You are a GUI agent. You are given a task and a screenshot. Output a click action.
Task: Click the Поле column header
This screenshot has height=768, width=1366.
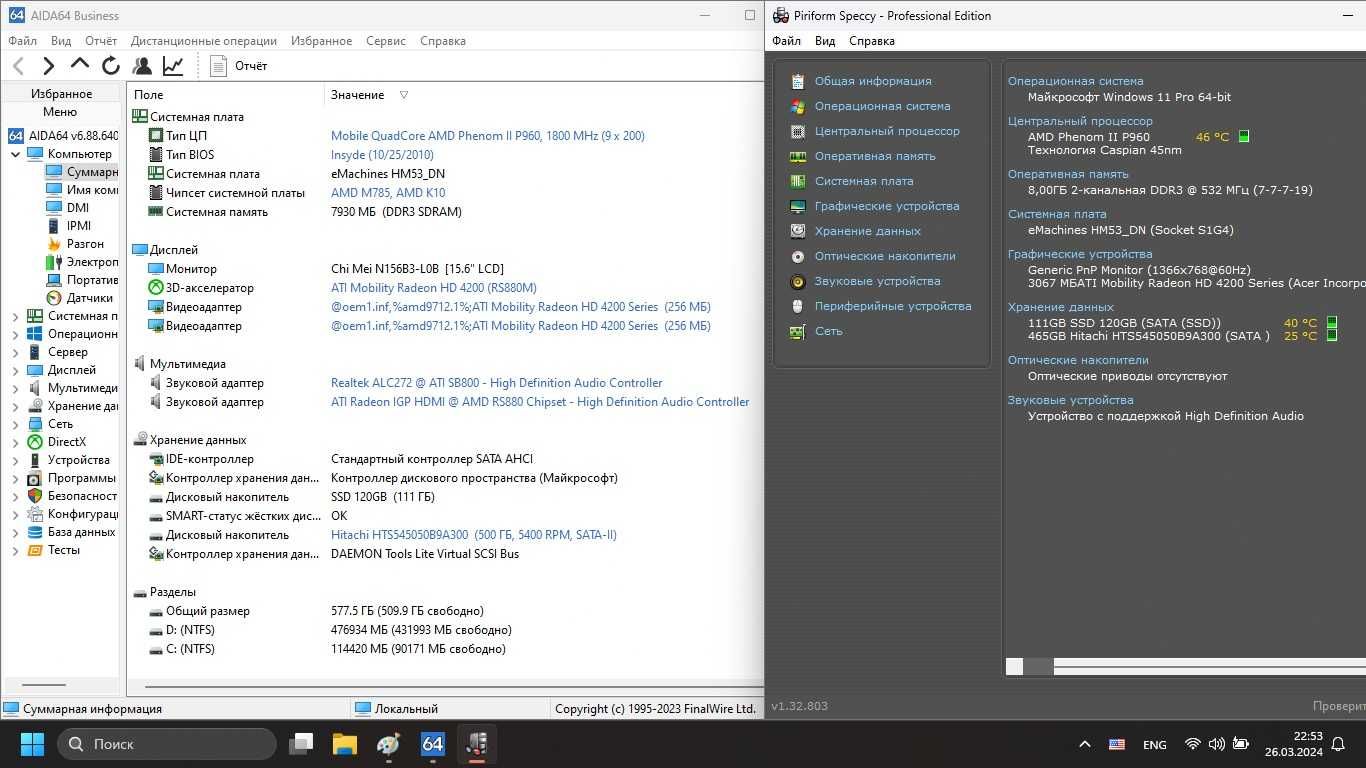(148, 95)
